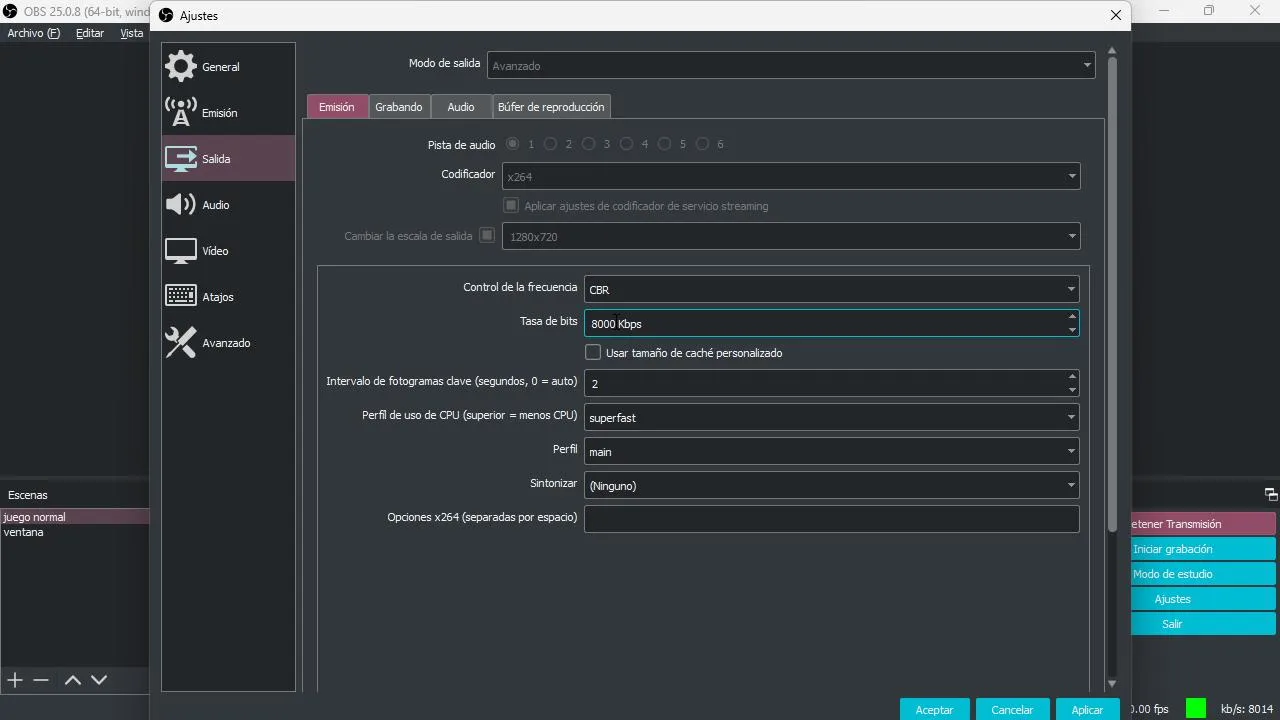This screenshot has height=720, width=1280.
Task: Select scene ventana
Action: 75,532
